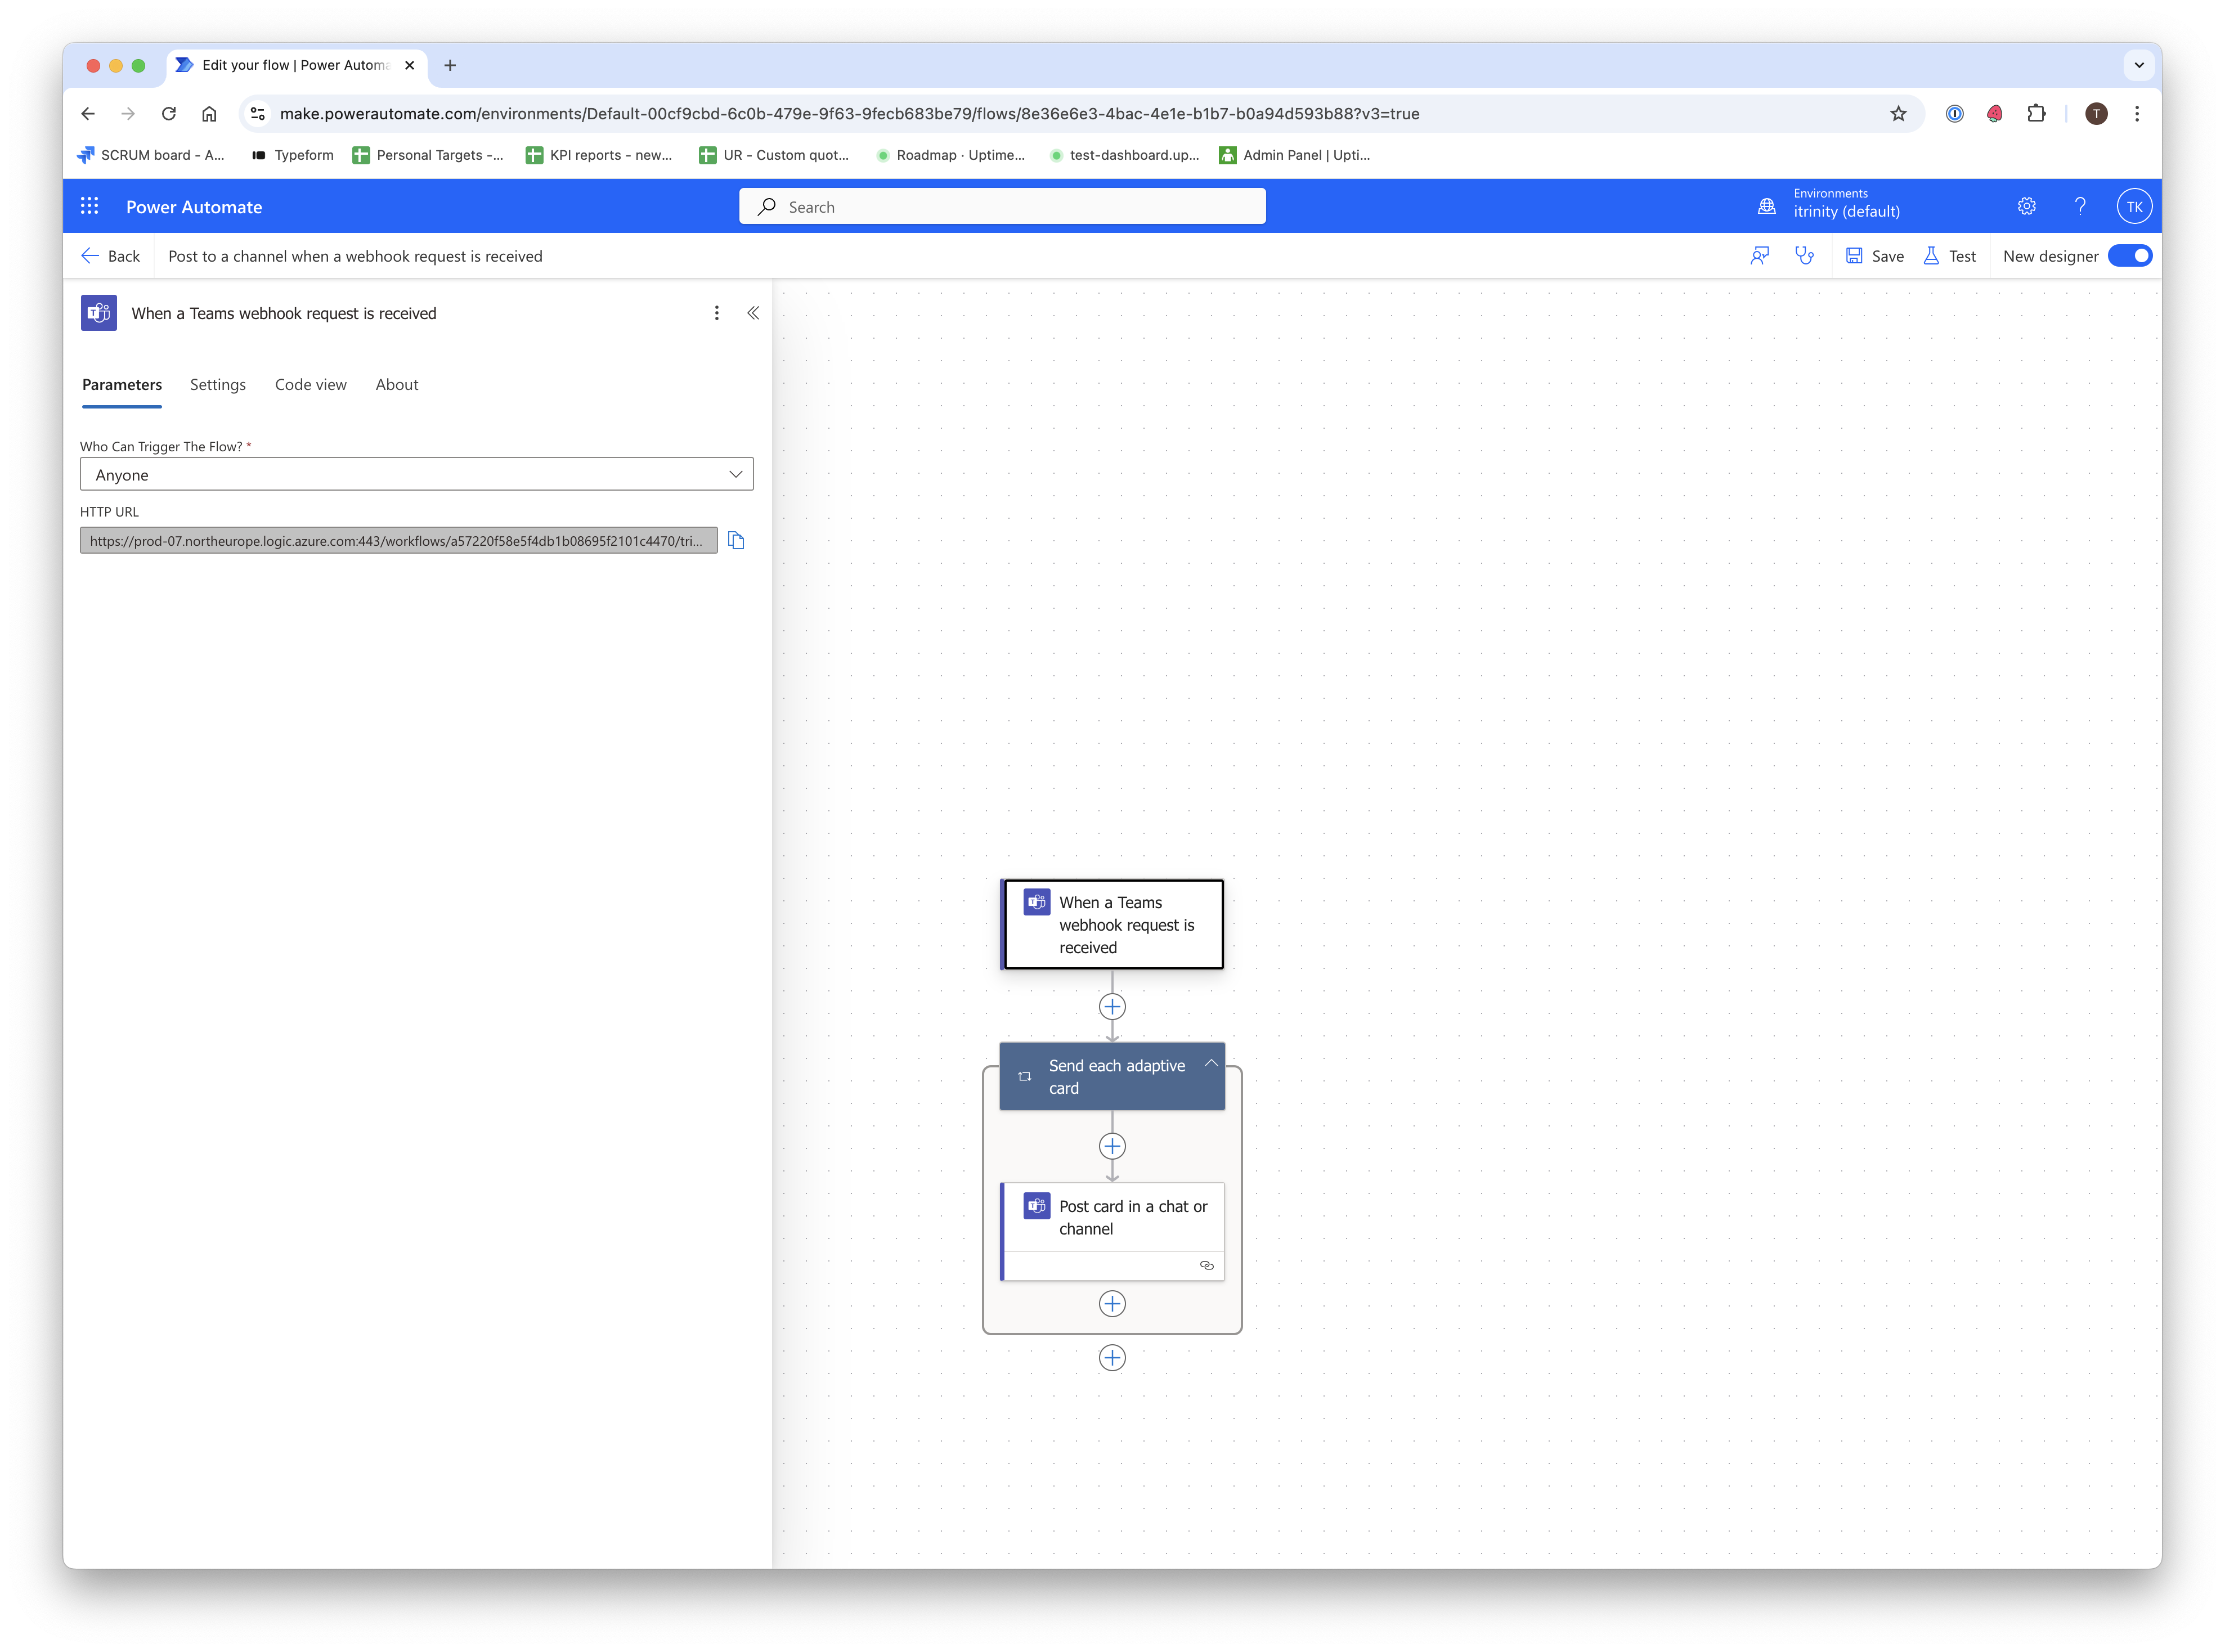2225x1652 pixels.
Task: Switch to the Settings tab
Action: click(x=218, y=385)
